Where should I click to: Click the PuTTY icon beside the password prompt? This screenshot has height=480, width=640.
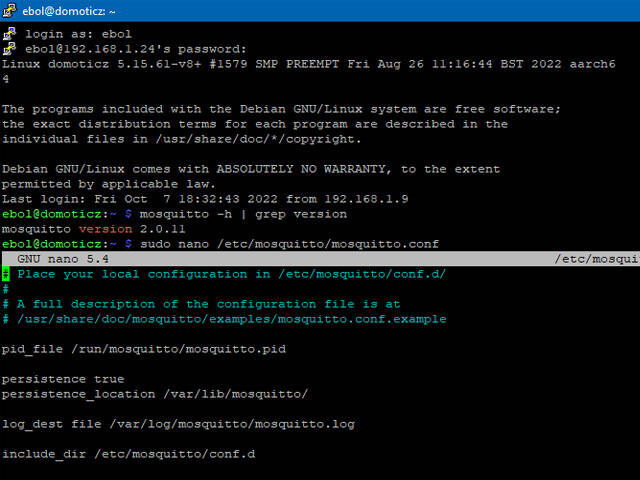(x=9, y=49)
